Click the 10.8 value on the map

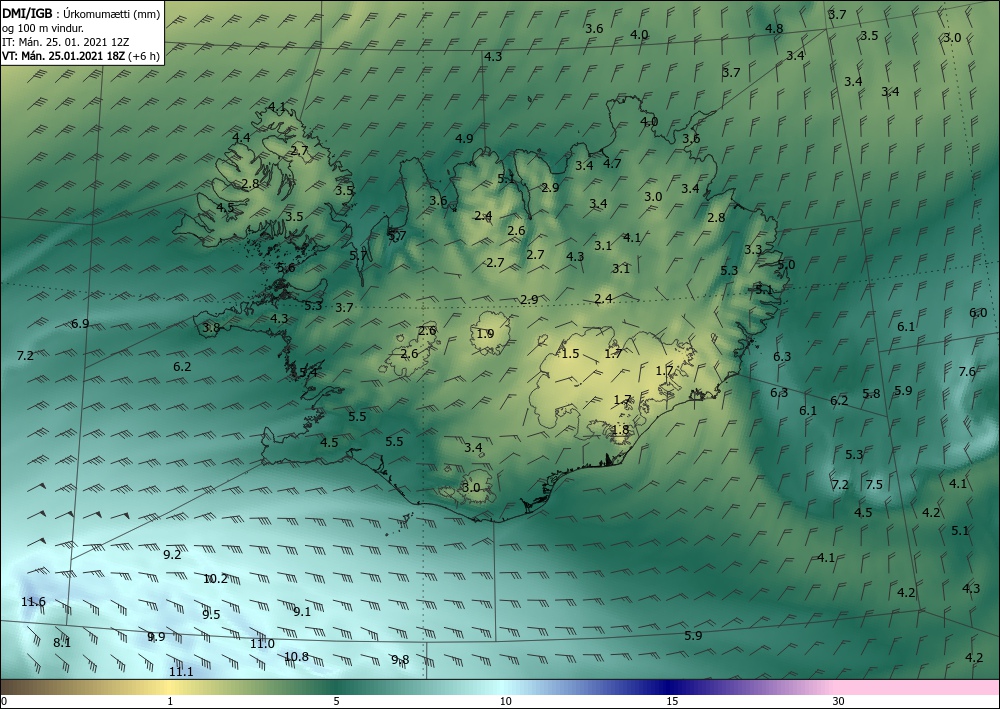[297, 656]
